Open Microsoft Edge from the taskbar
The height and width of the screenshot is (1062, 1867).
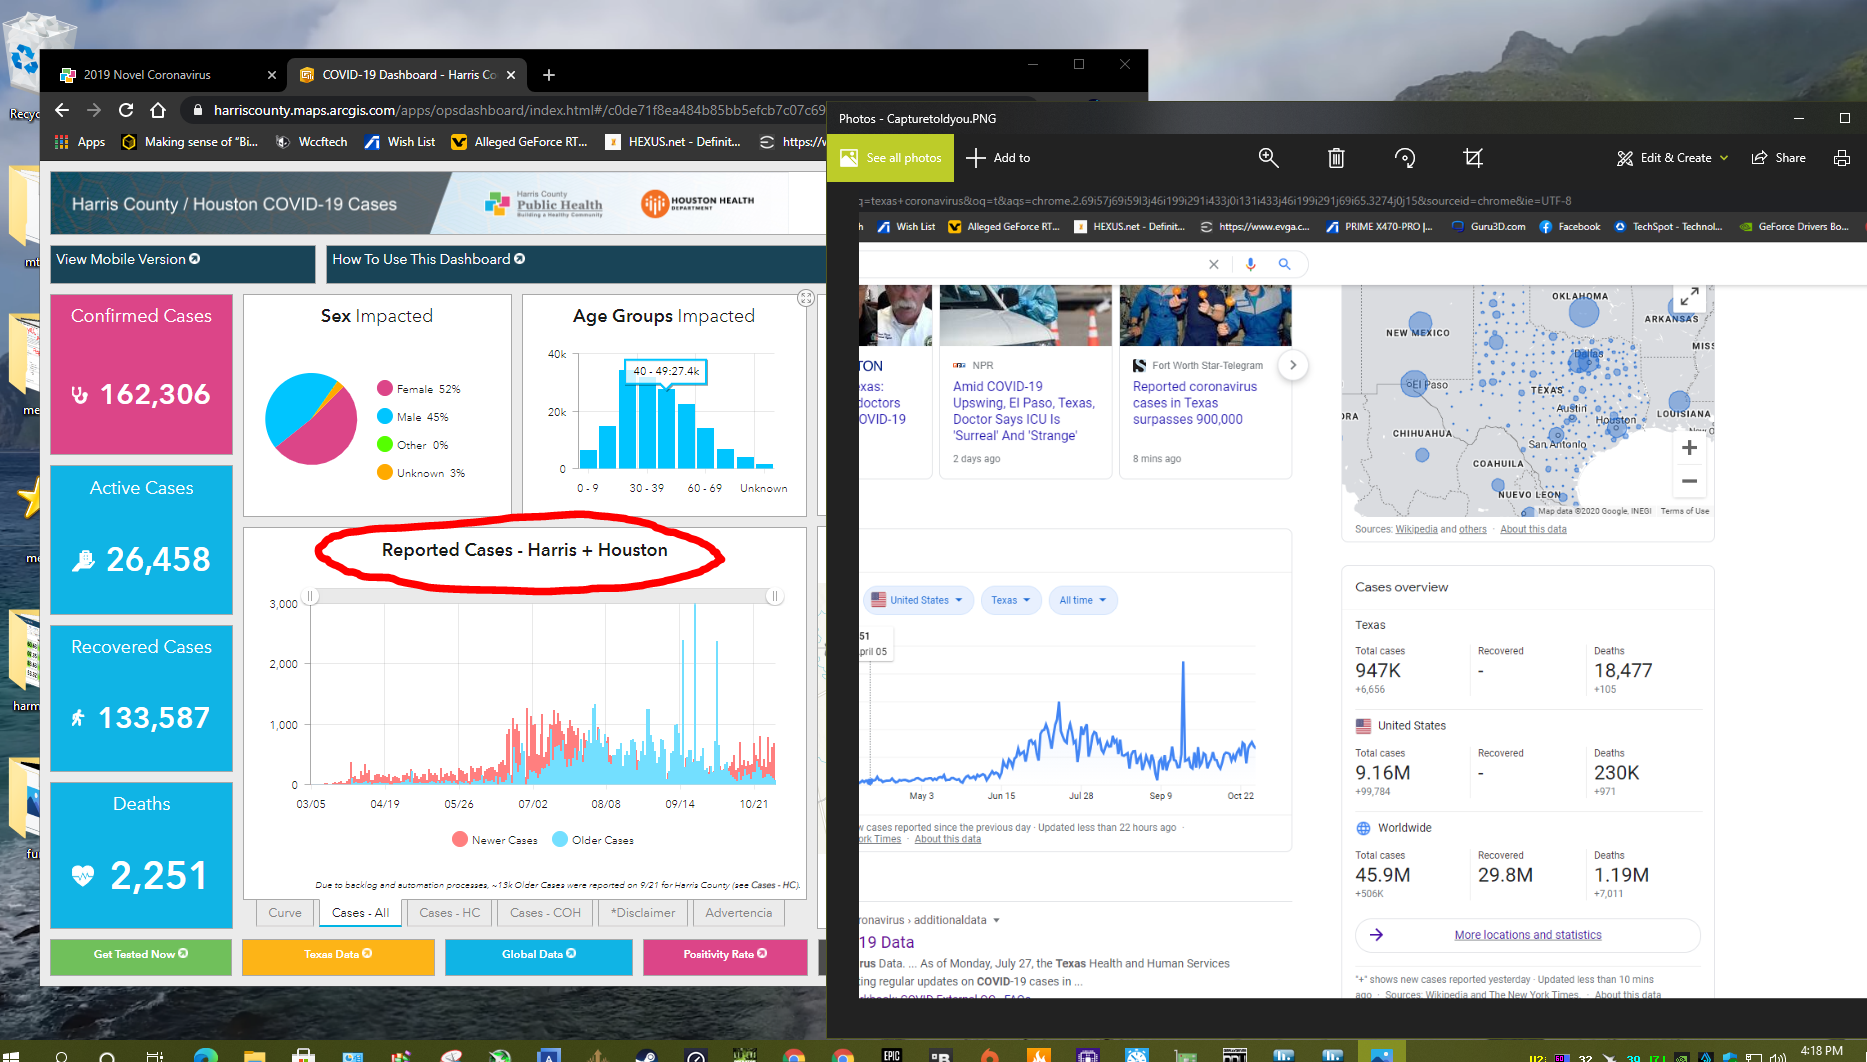[x=206, y=1055]
